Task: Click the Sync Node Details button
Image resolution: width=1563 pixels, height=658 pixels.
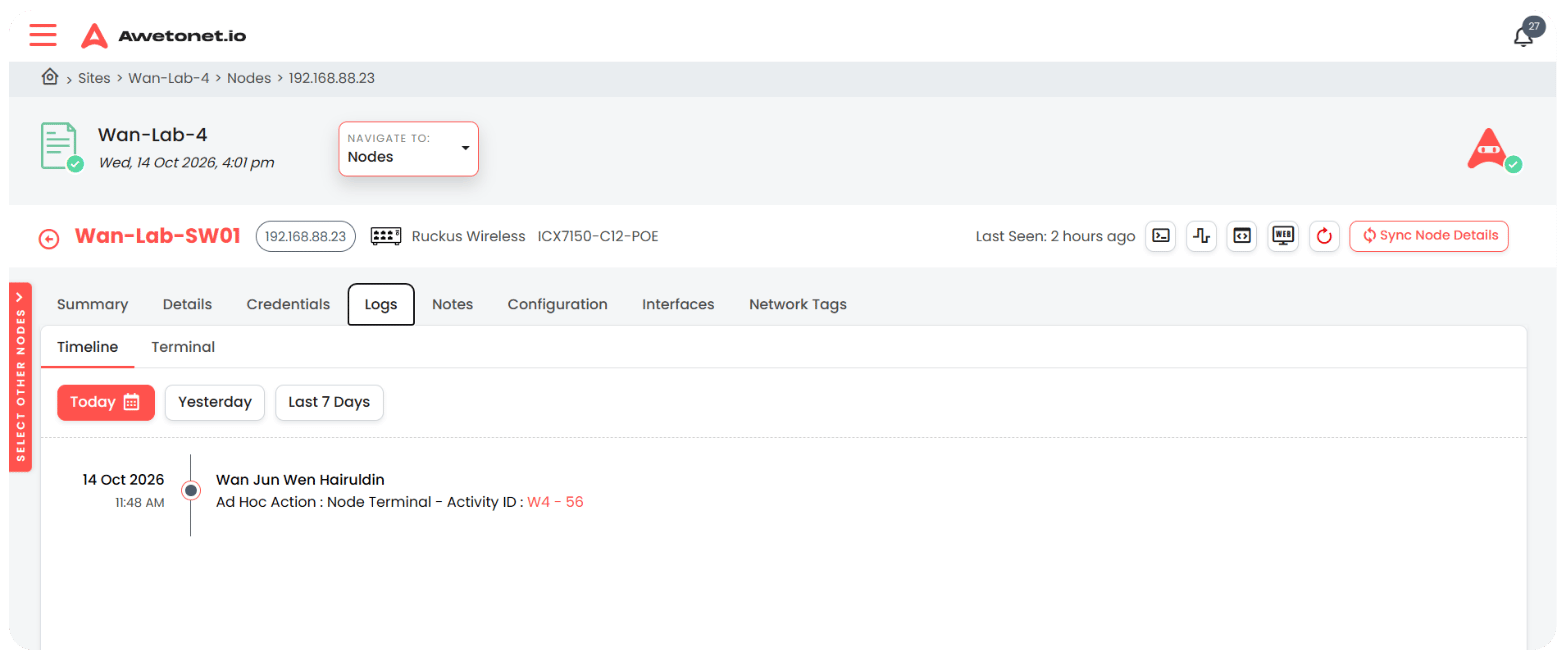Action: pyautogui.click(x=1428, y=236)
